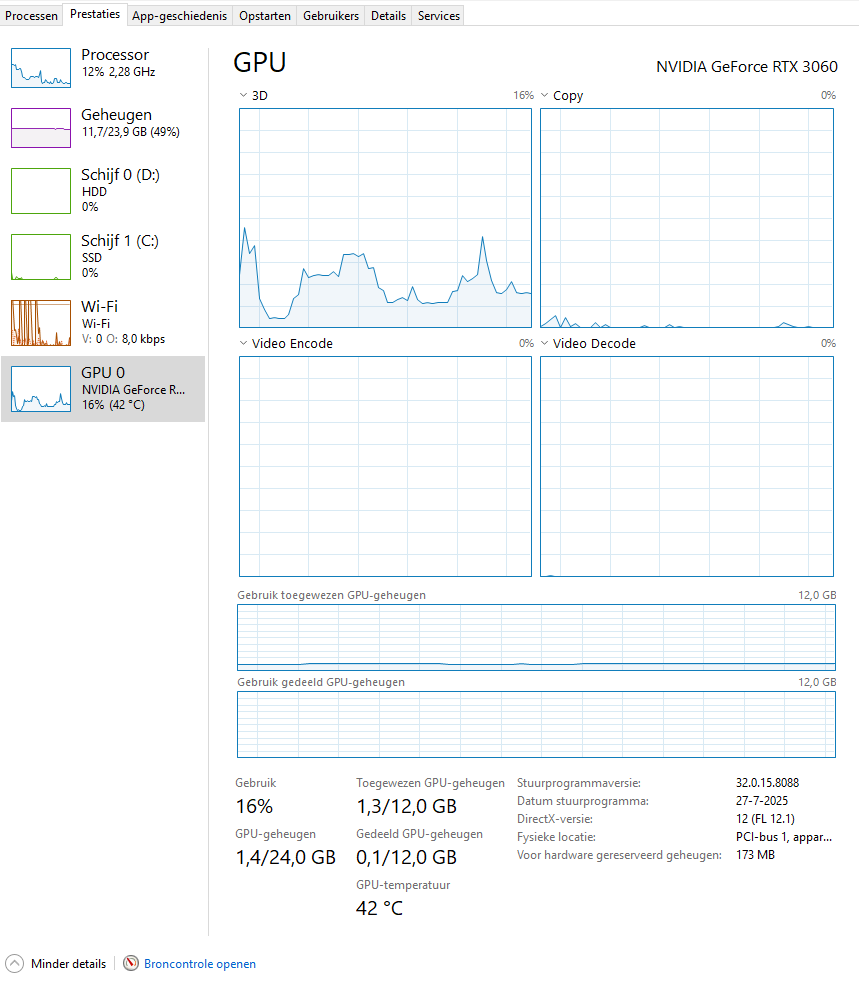Open the App-geschiedenis tab
Viewport: 859px width, 982px height.
(x=180, y=16)
